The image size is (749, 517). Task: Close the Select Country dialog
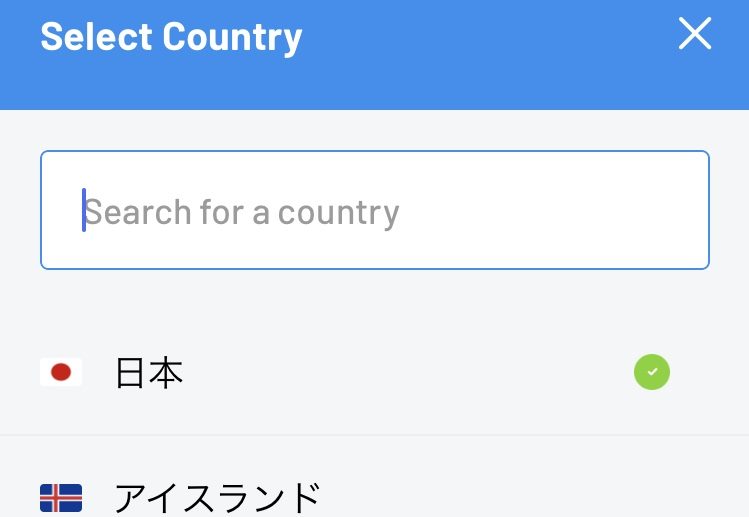(x=695, y=33)
